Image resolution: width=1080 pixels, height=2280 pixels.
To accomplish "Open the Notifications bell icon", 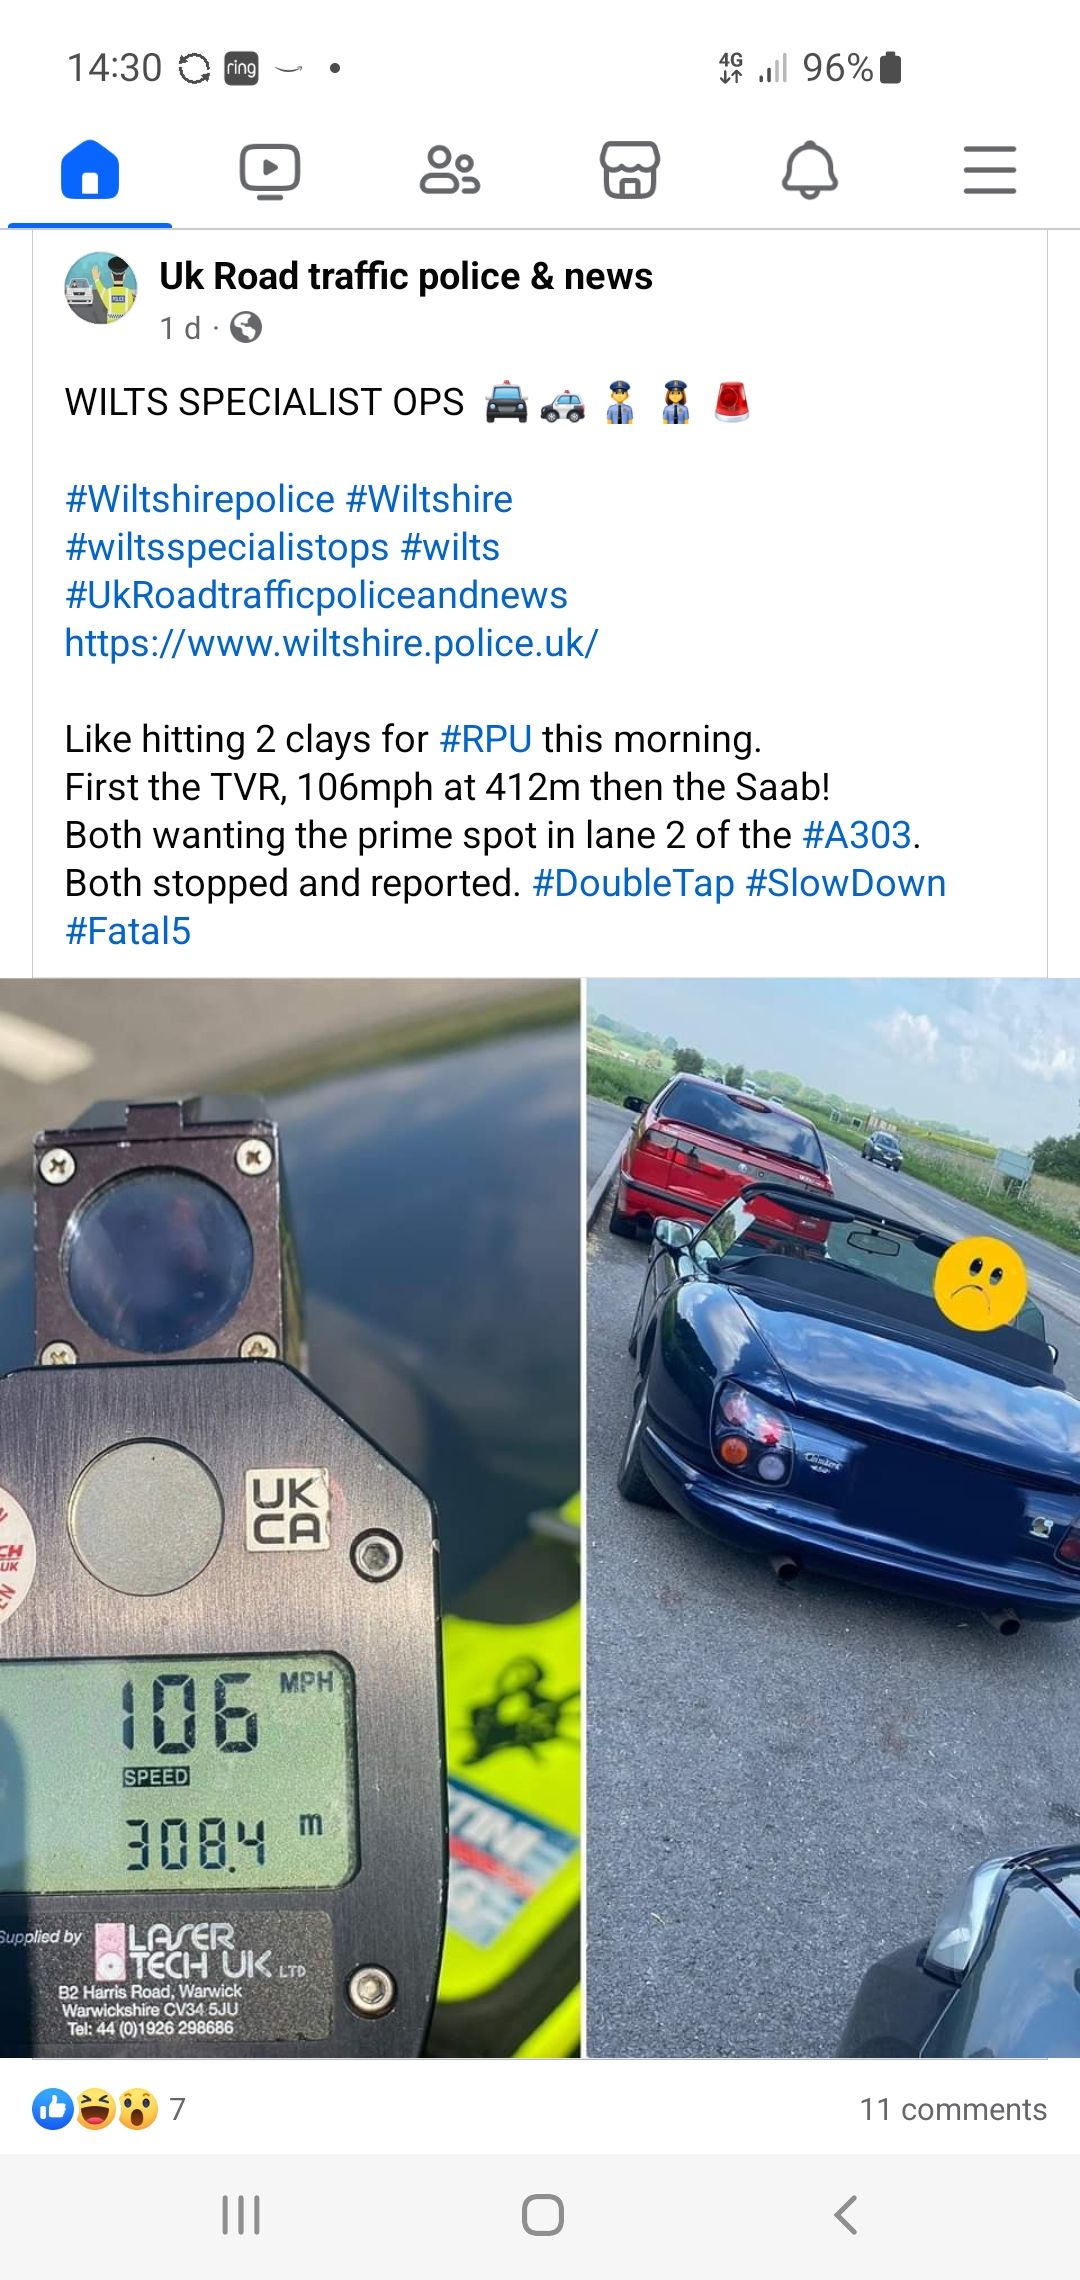I will coord(810,170).
